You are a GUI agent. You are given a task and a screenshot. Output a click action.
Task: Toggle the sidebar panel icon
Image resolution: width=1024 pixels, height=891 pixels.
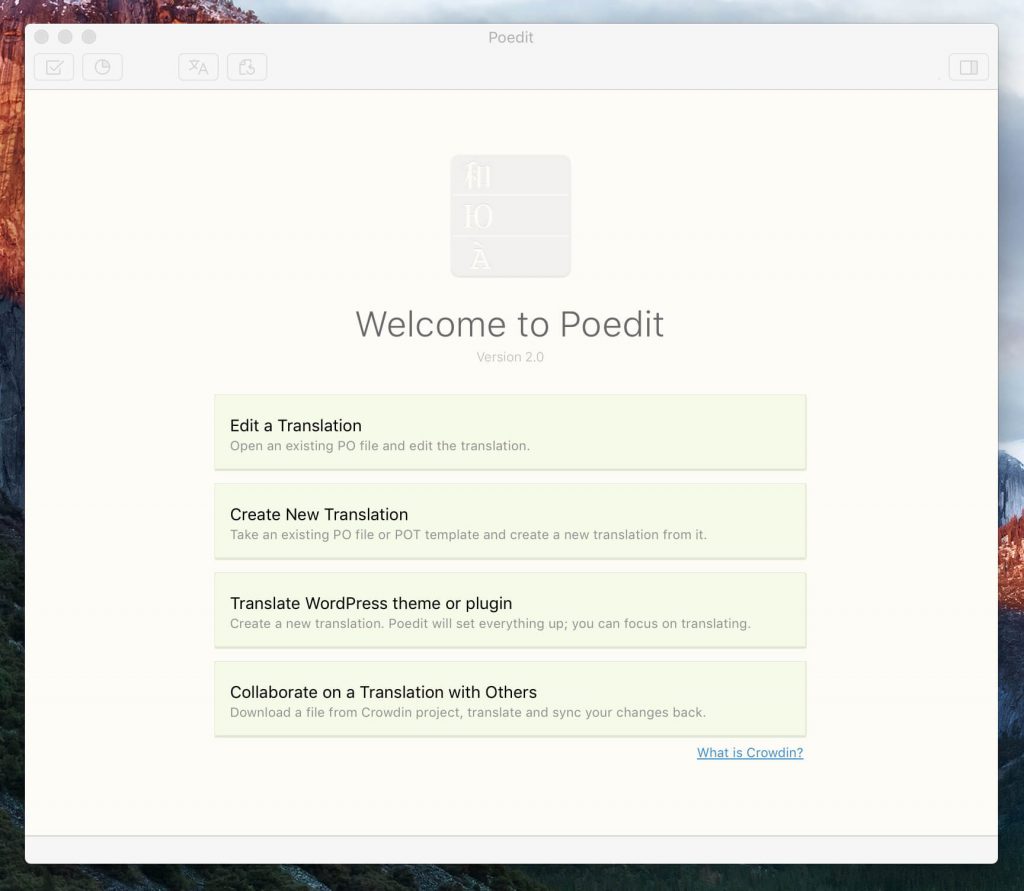[x=968, y=67]
